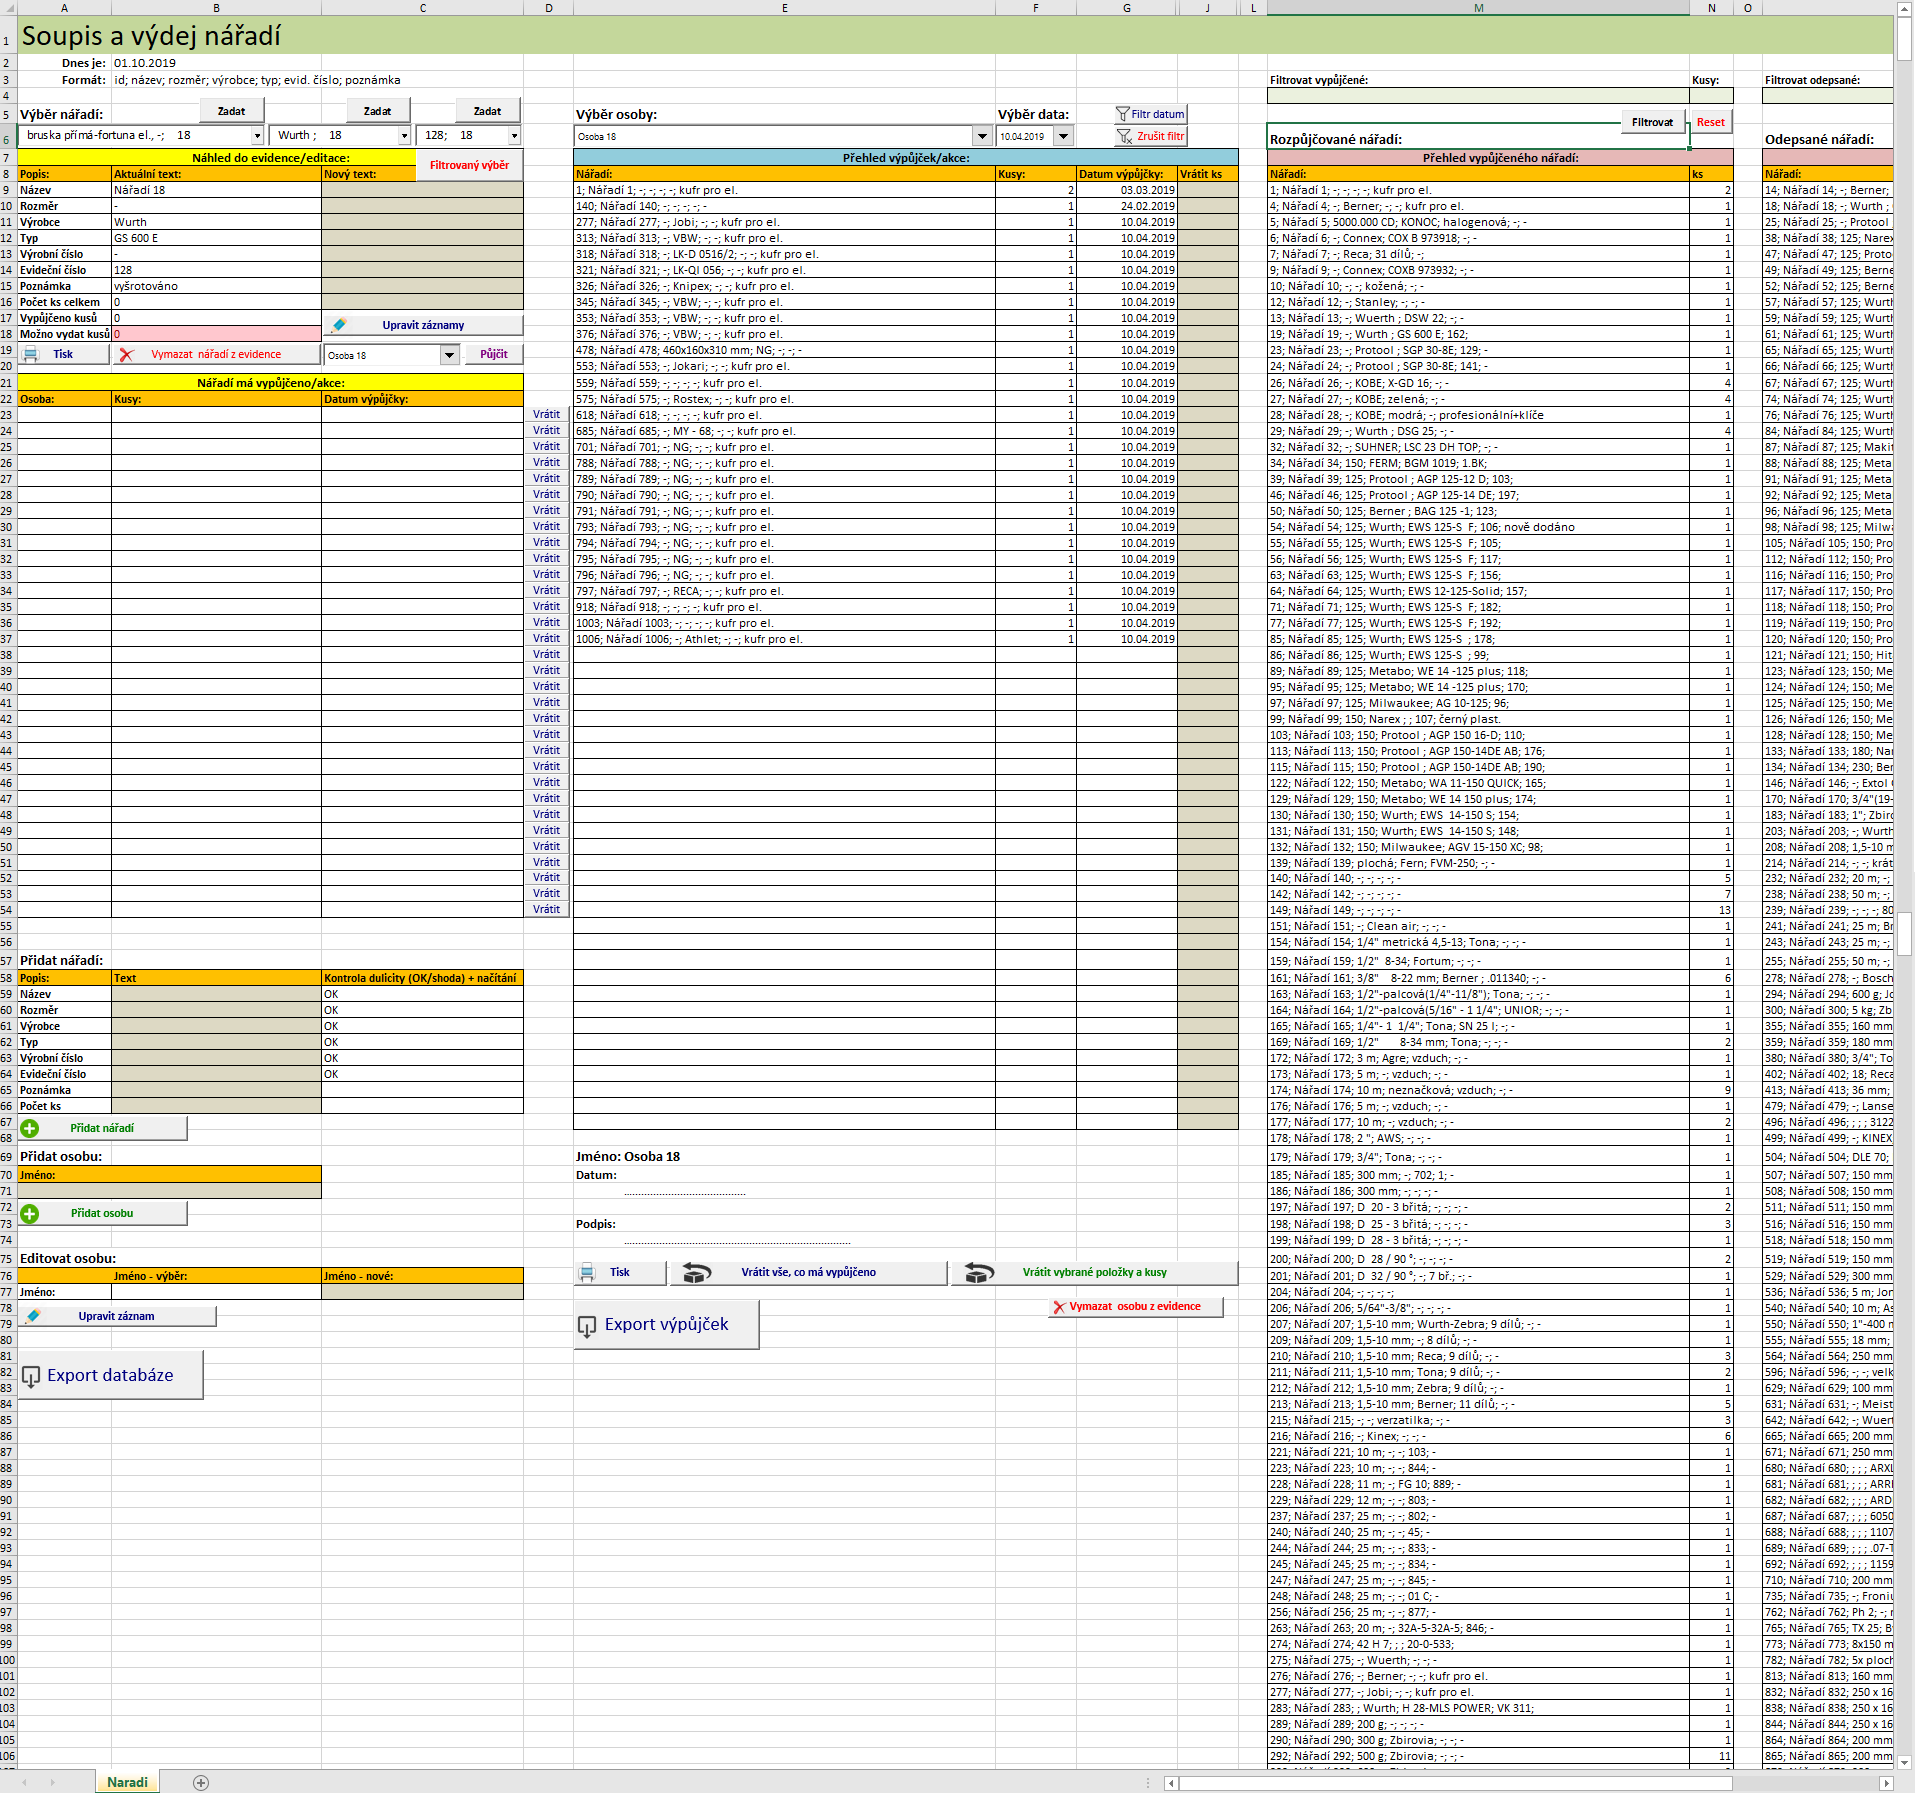
Task: Click the green plus Přidat osobu button
Action: point(102,1213)
